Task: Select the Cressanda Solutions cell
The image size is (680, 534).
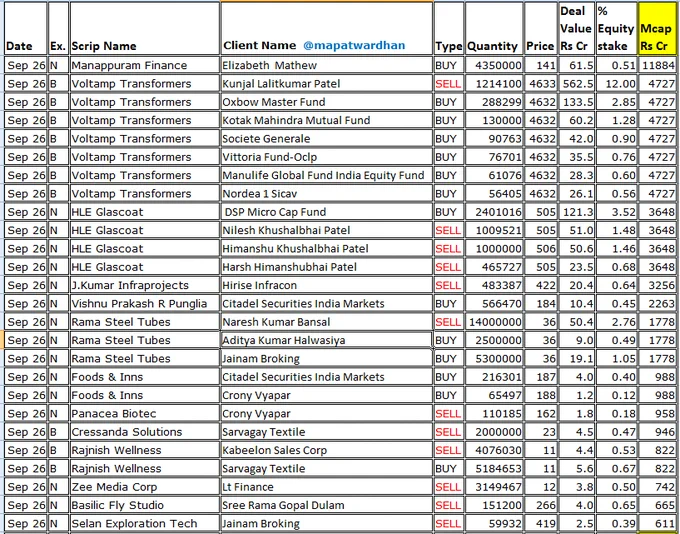Action: 144,432
